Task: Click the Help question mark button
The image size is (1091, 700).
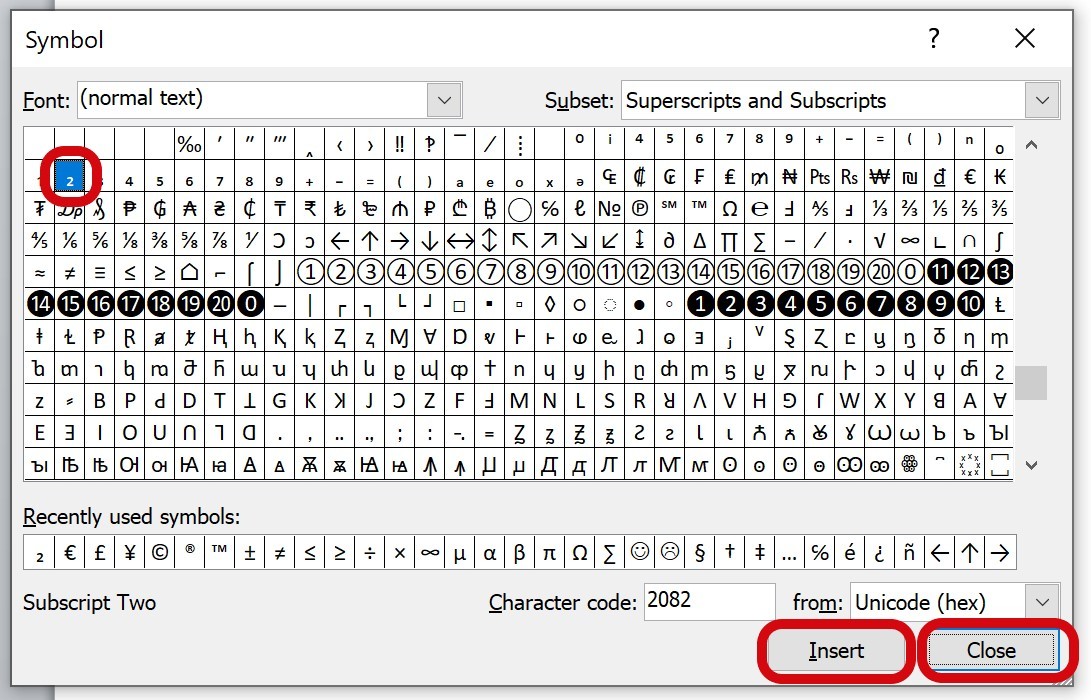Action: 934,39
